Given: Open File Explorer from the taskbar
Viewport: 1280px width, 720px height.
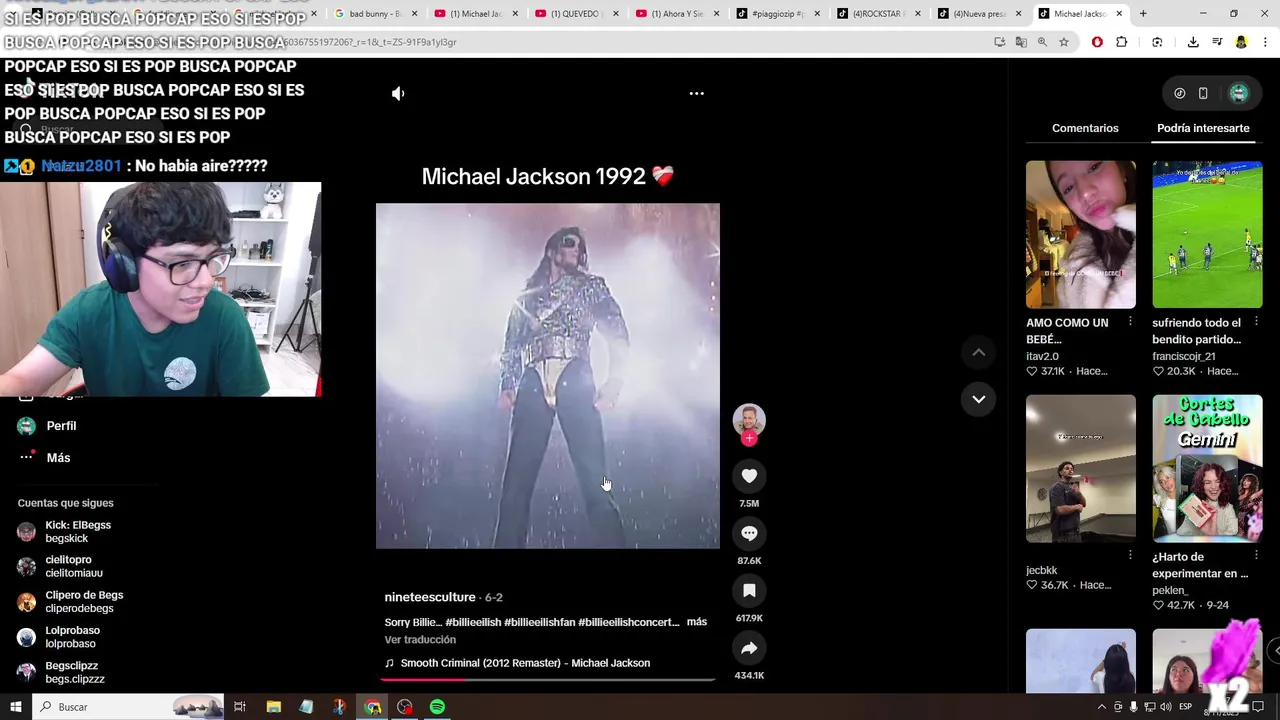Looking at the screenshot, I should pos(273,707).
